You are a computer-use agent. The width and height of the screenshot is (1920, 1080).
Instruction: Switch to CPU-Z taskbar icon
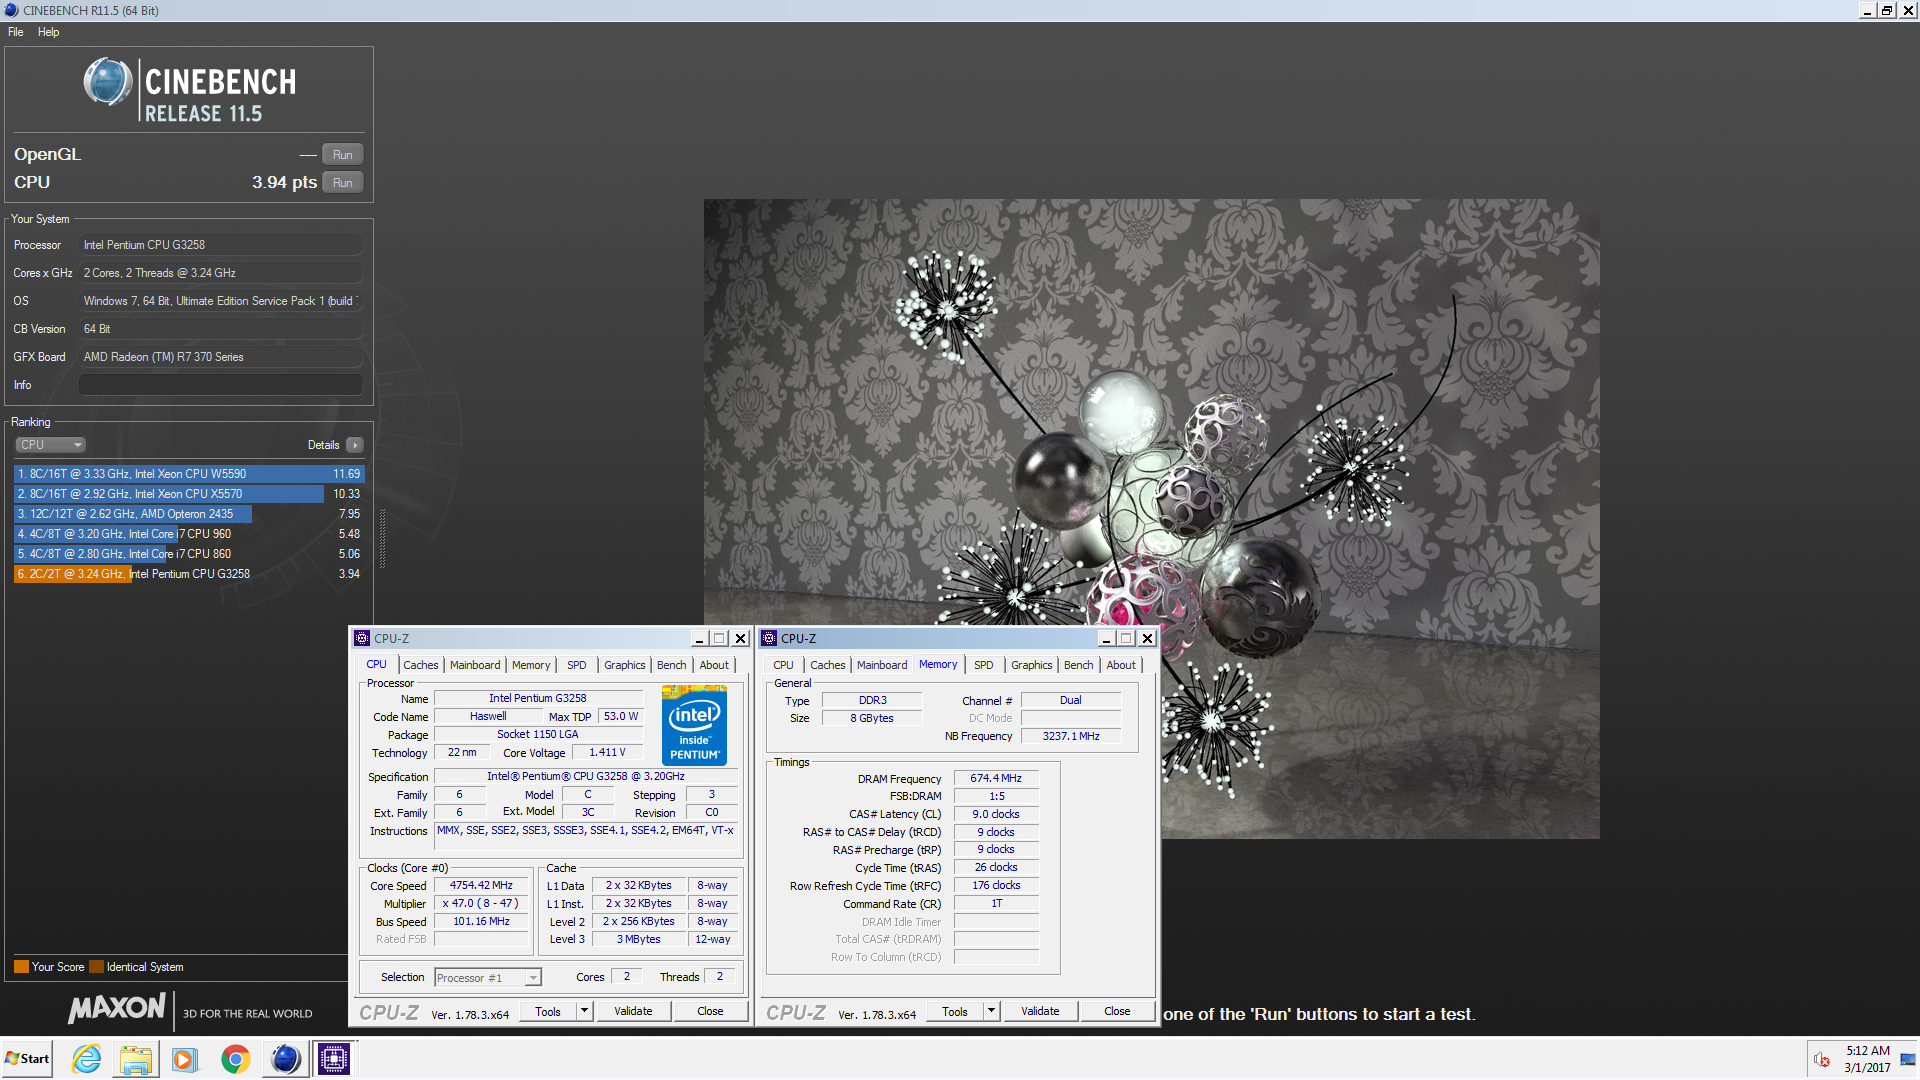(x=334, y=1059)
